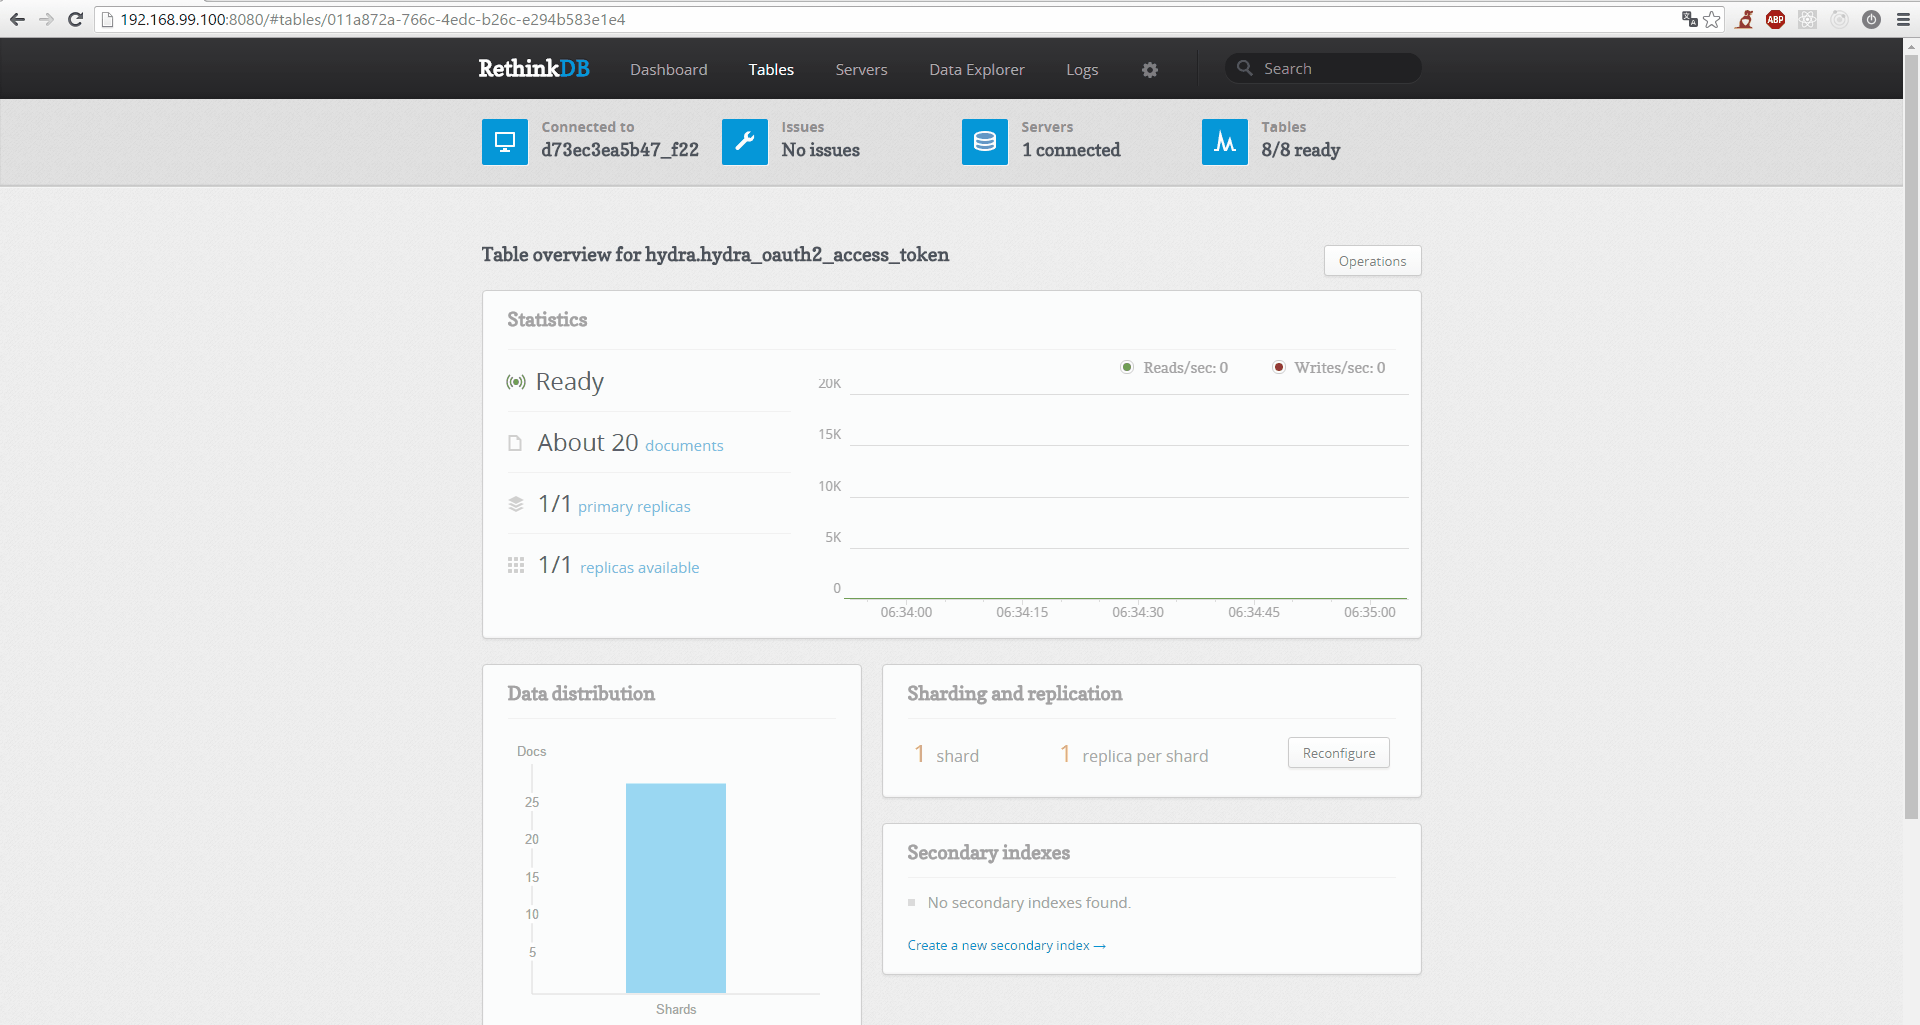Viewport: 1920px width, 1025px height.
Task: Click the Operations button
Action: click(x=1372, y=261)
